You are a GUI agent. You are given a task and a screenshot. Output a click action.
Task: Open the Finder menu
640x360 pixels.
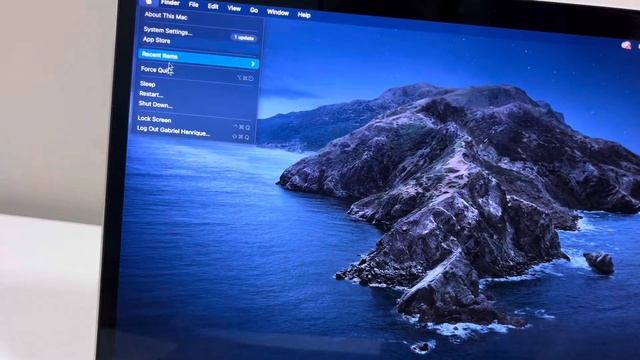[170, 2]
